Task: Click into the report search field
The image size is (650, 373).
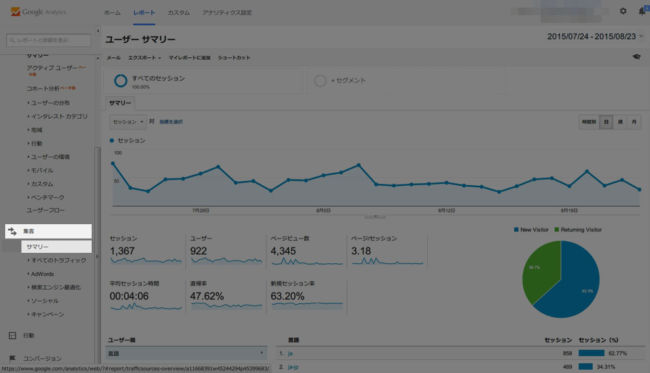Action: (49, 40)
